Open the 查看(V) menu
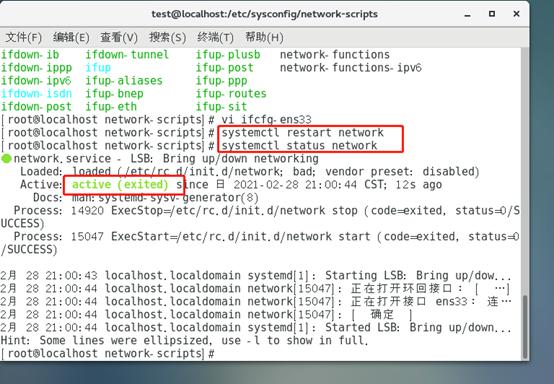 pos(119,37)
